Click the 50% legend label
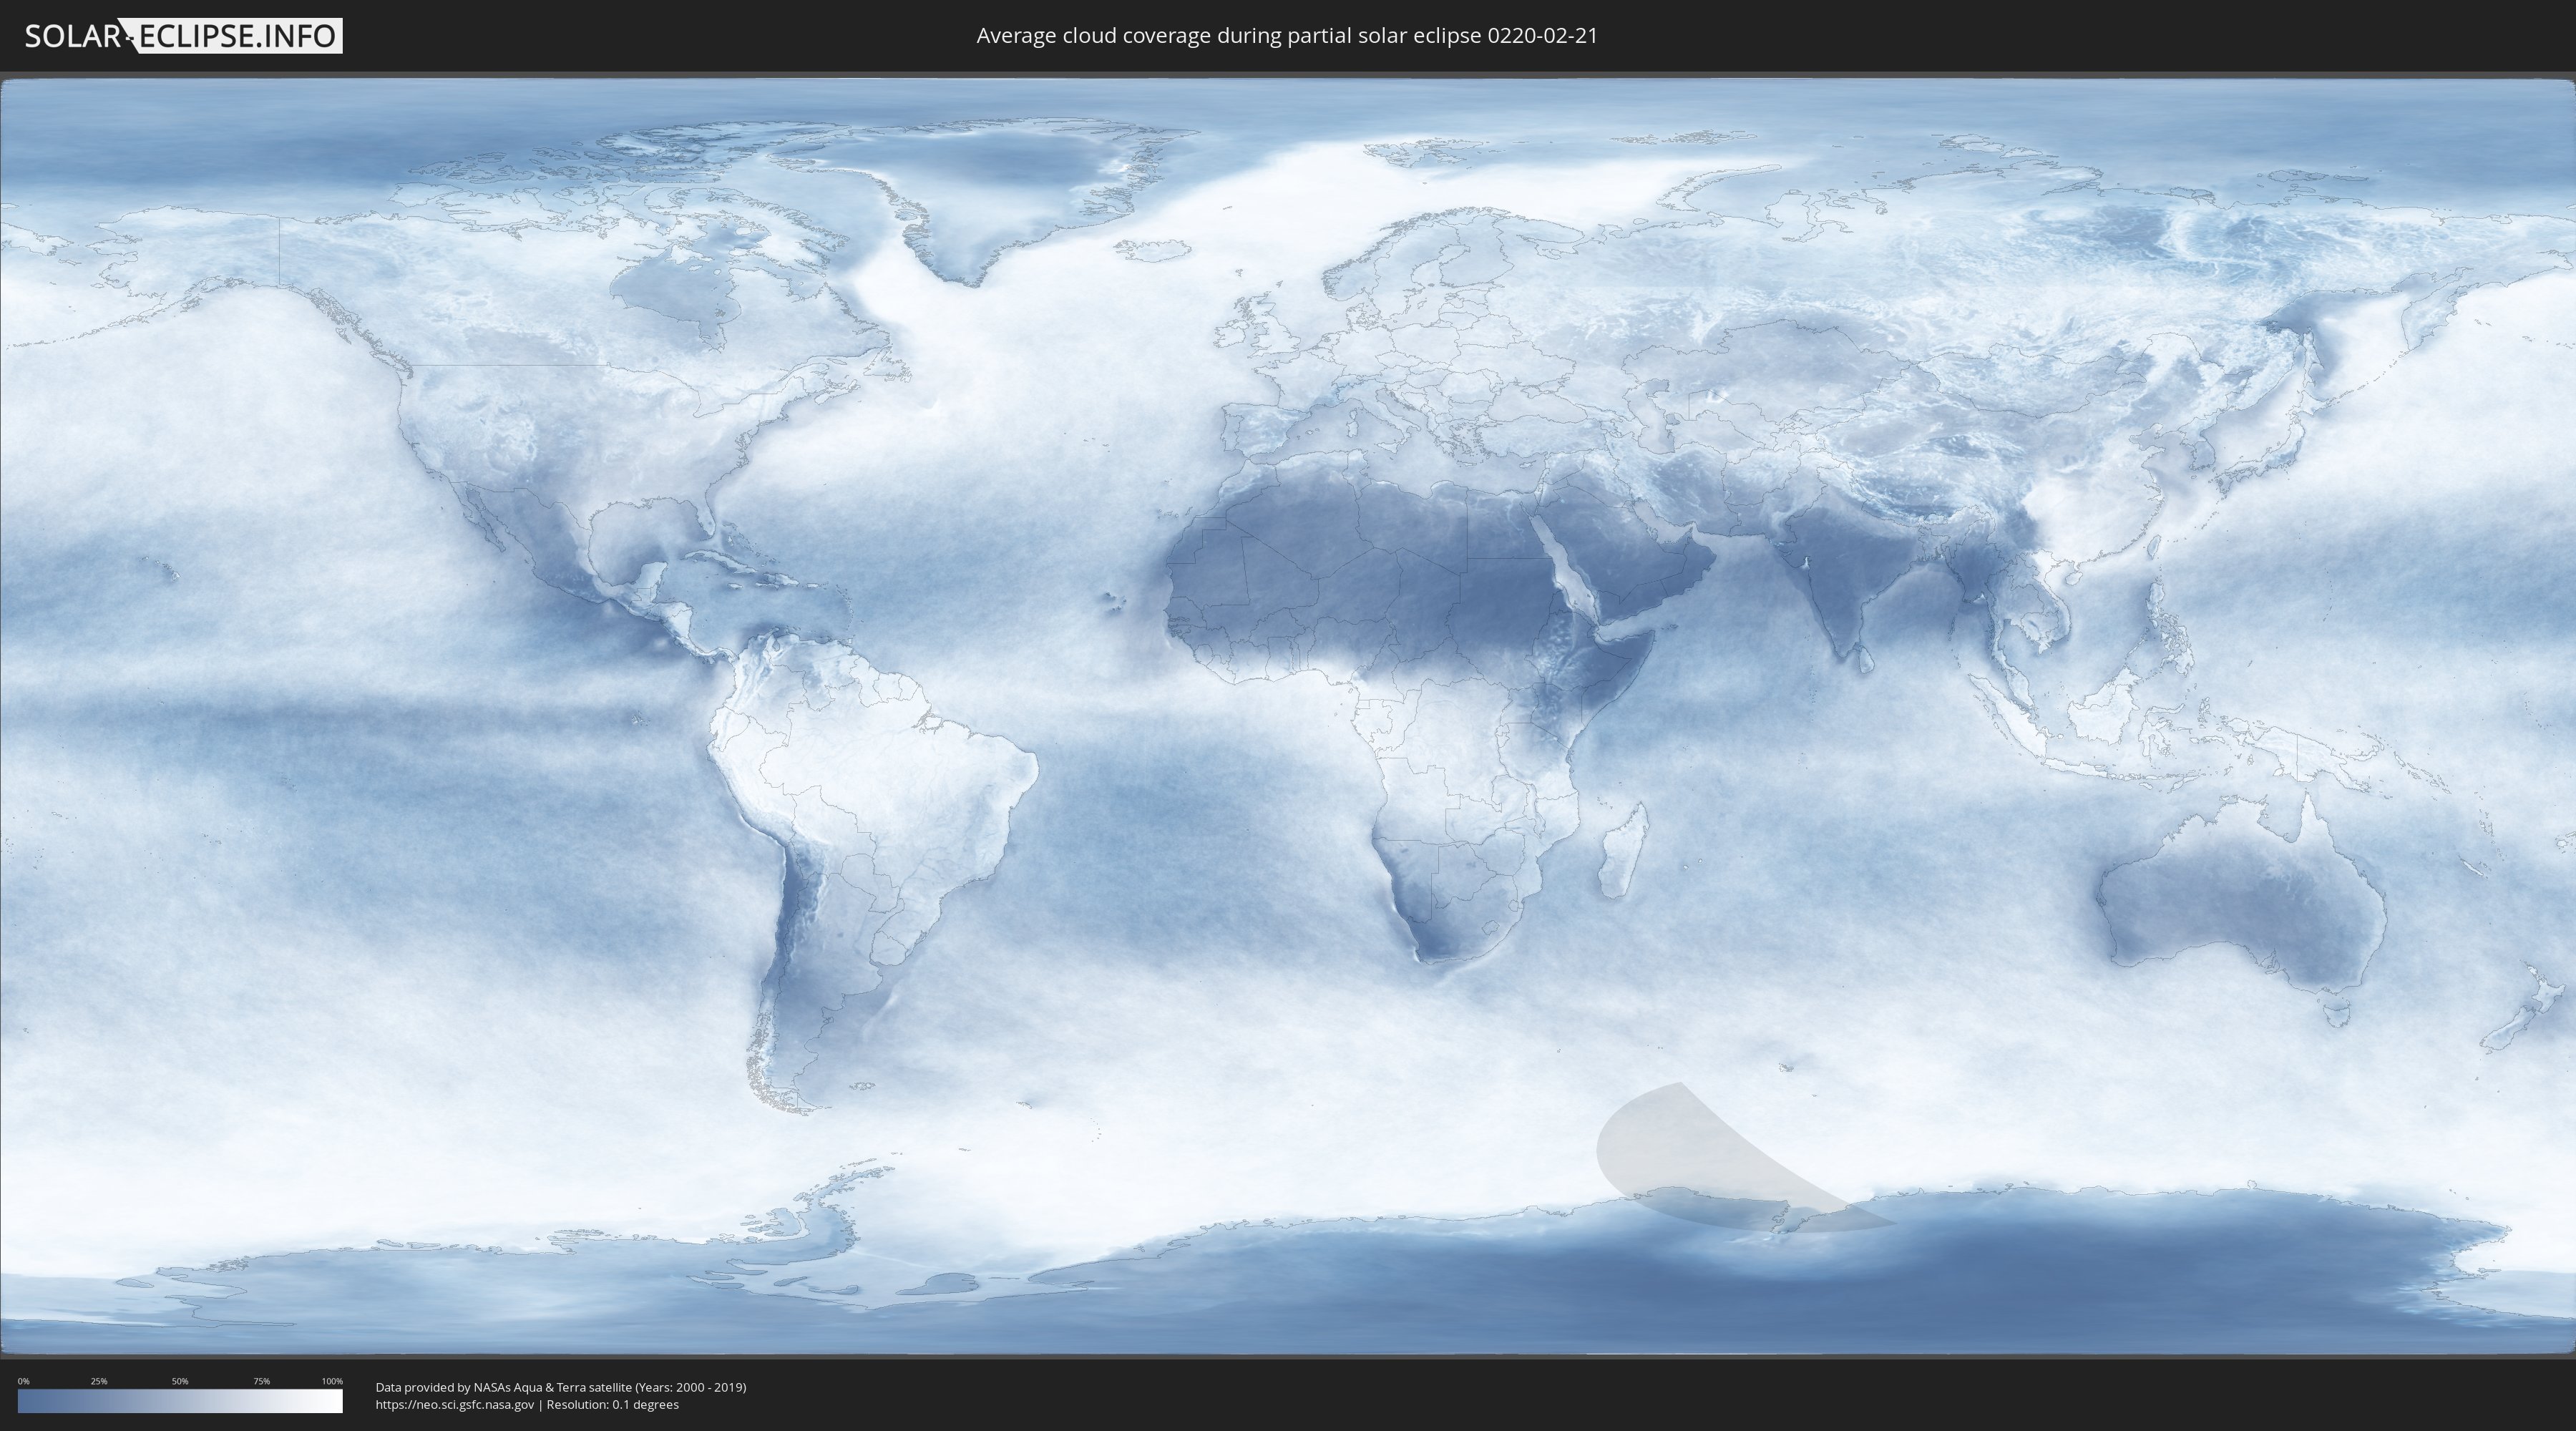Image resolution: width=2576 pixels, height=1431 pixels. 180,1381
